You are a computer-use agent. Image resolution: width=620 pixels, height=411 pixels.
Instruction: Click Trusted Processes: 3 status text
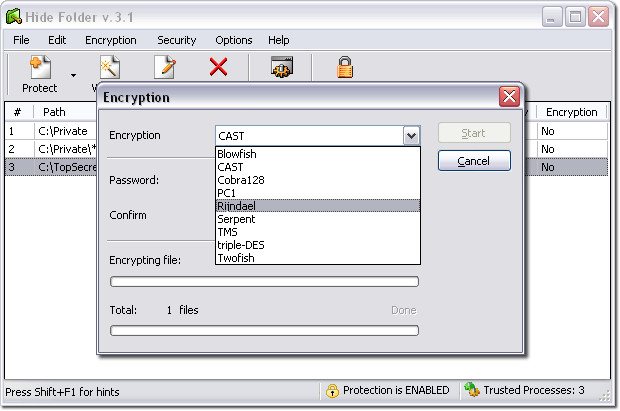pos(534,390)
